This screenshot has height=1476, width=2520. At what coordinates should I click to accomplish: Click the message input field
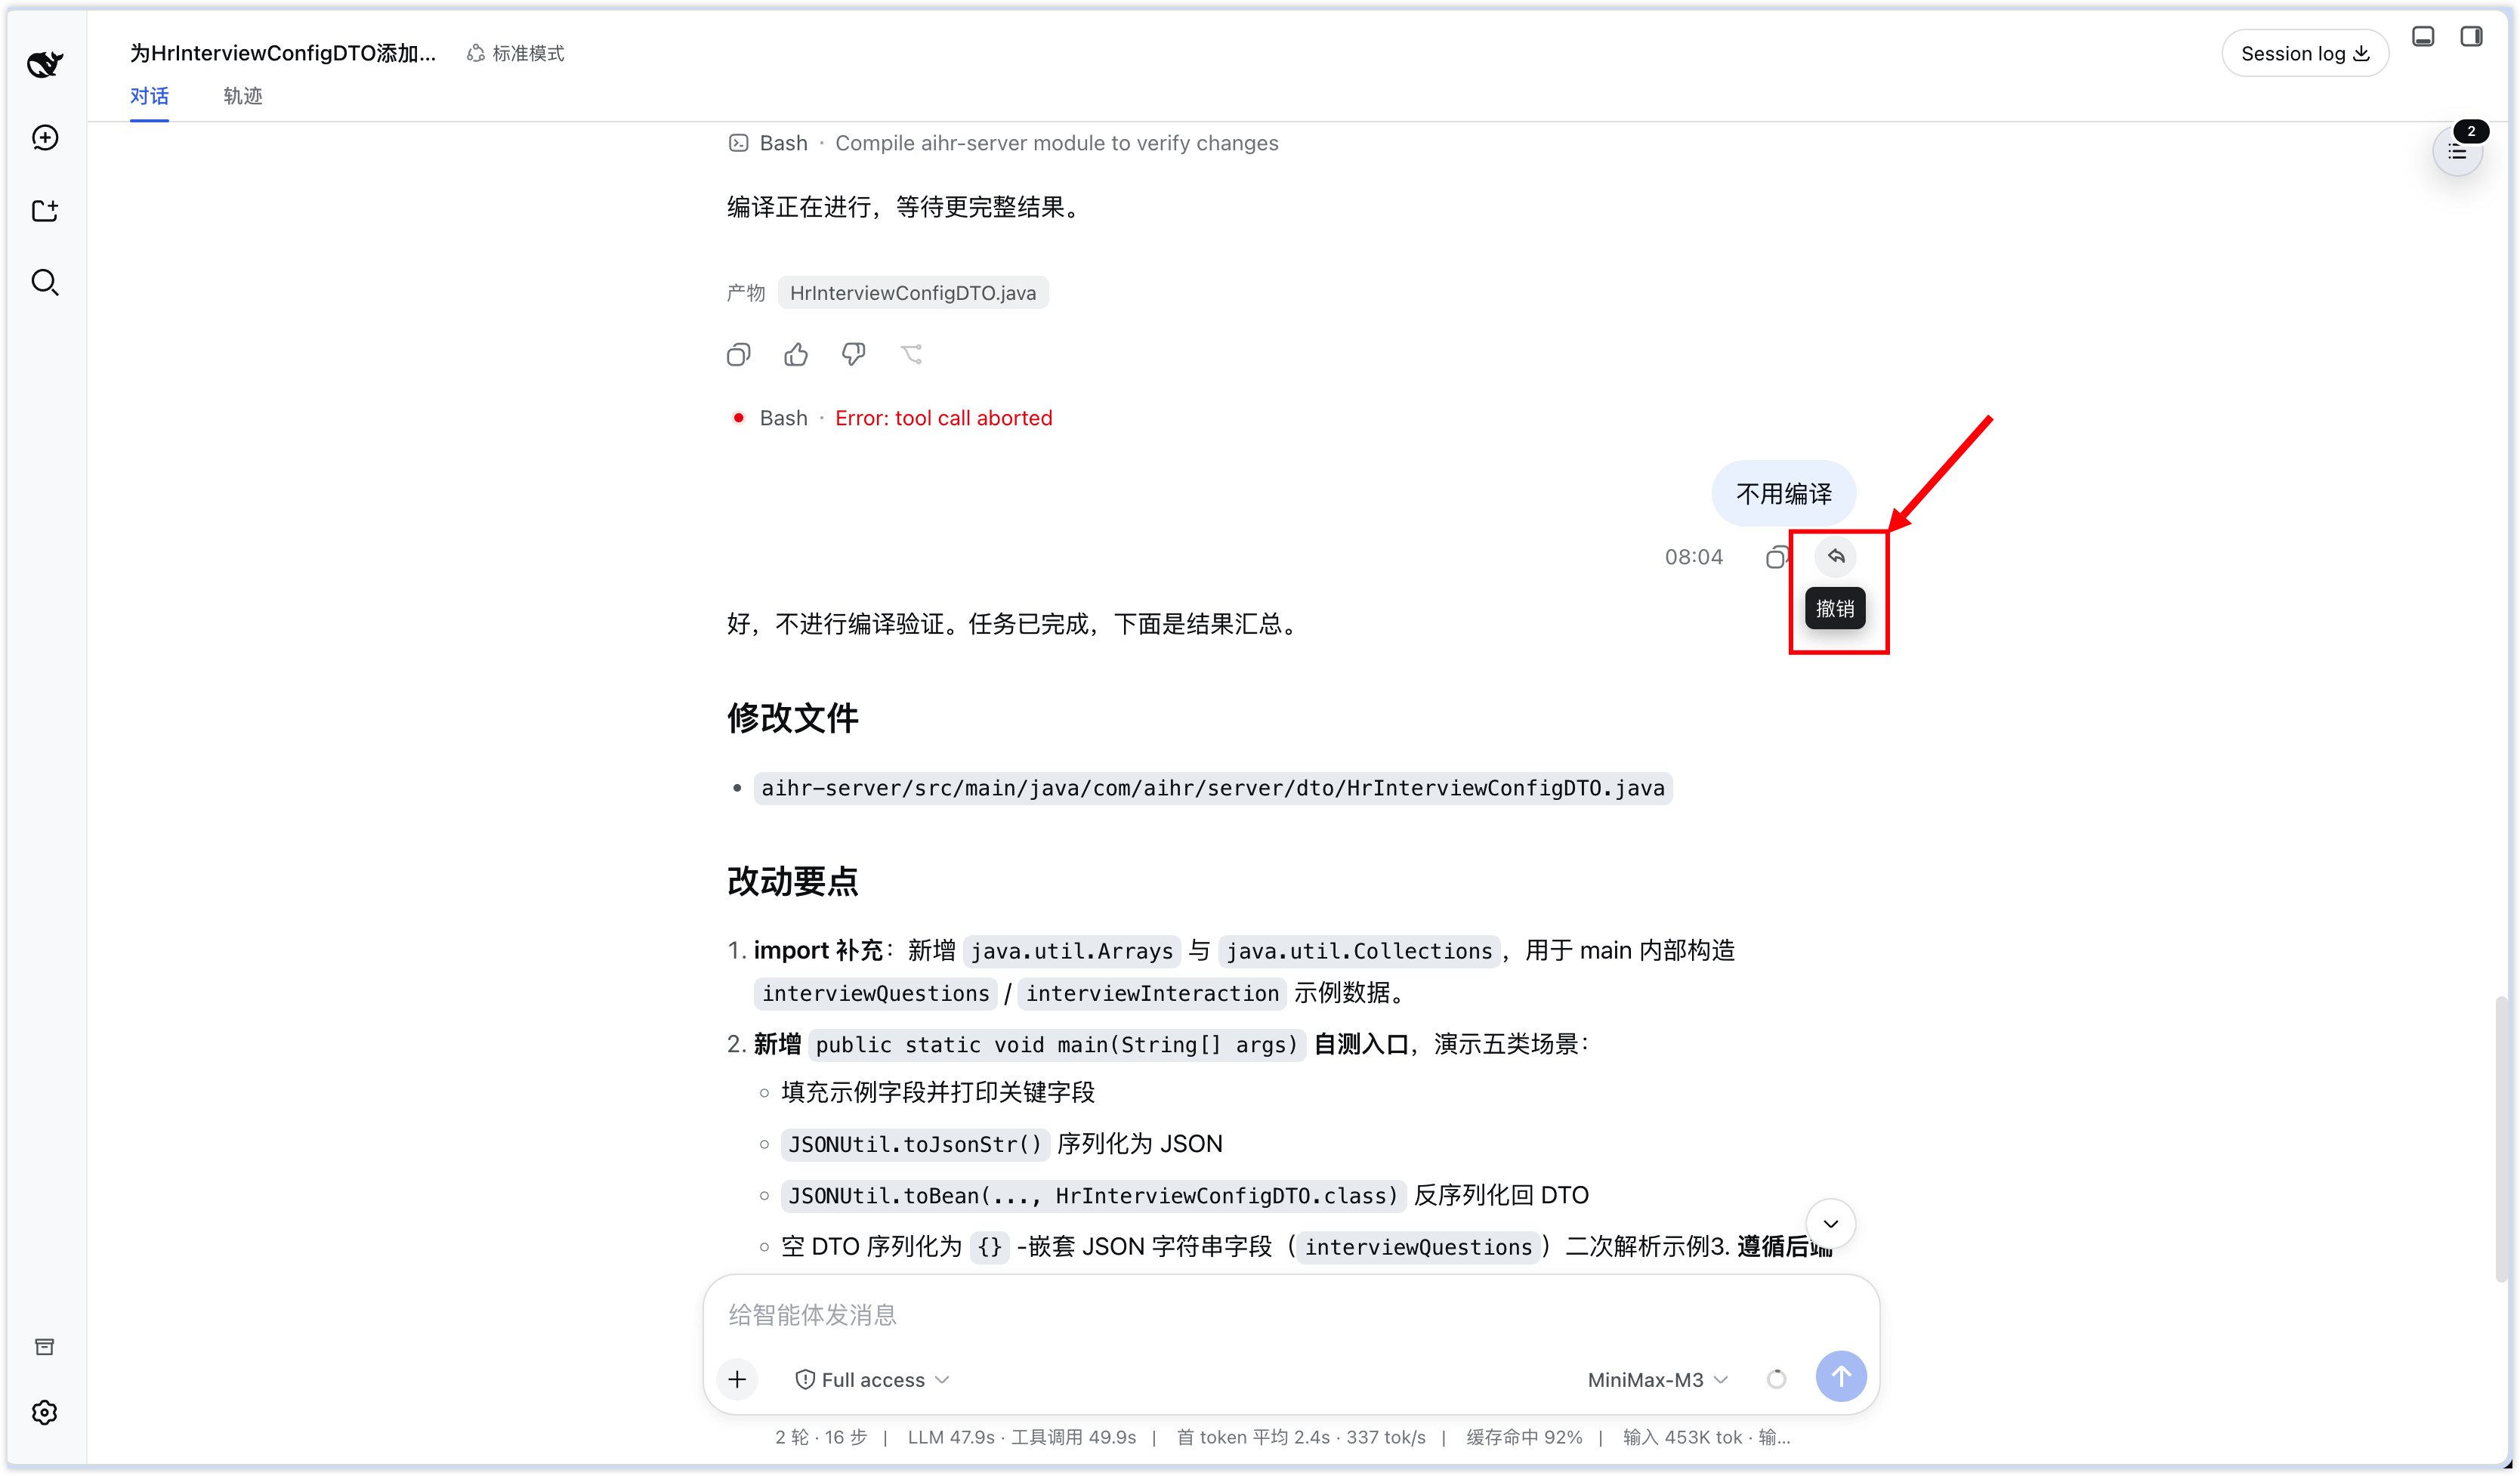pyautogui.click(x=1290, y=1314)
